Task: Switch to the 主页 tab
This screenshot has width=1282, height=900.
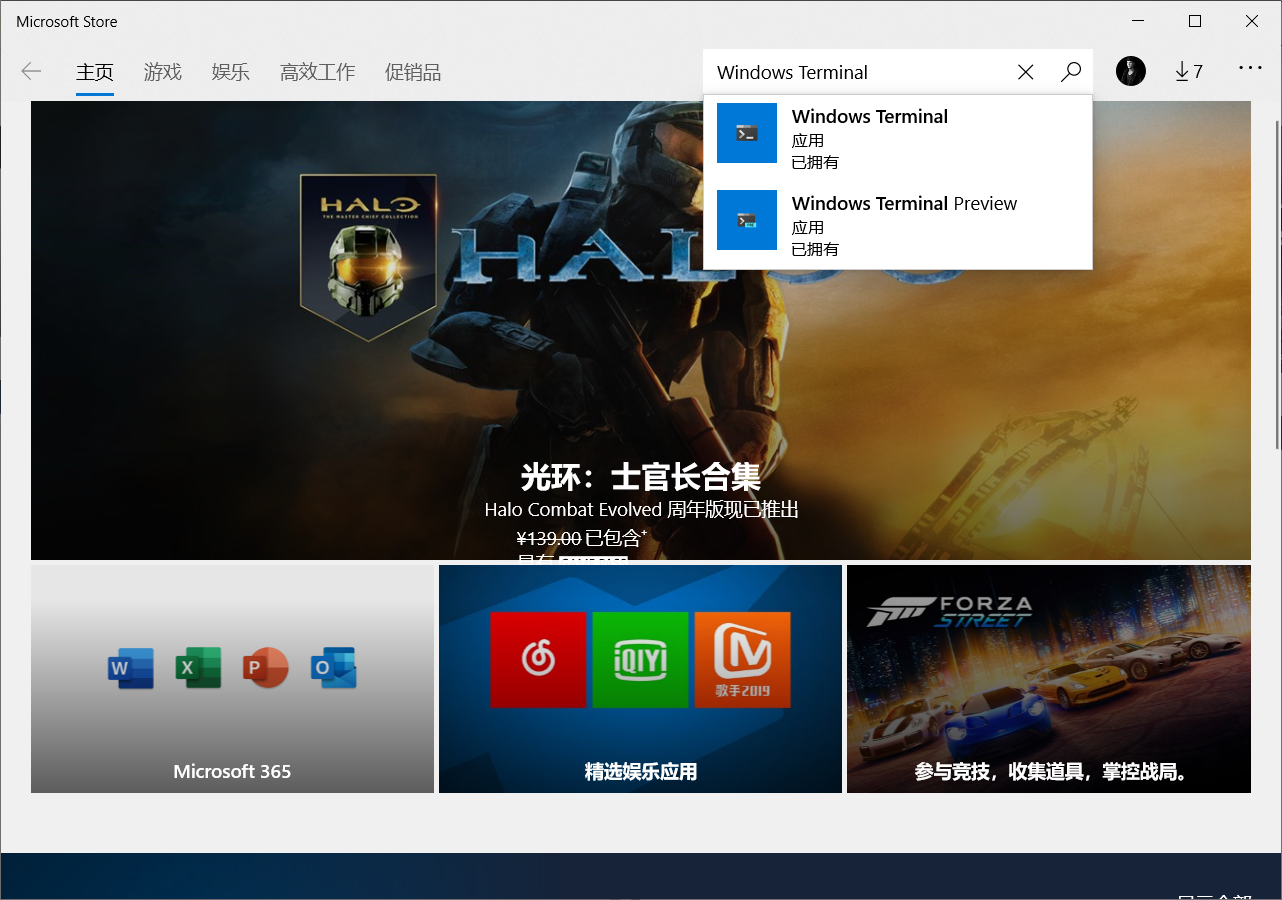Action: (95, 72)
